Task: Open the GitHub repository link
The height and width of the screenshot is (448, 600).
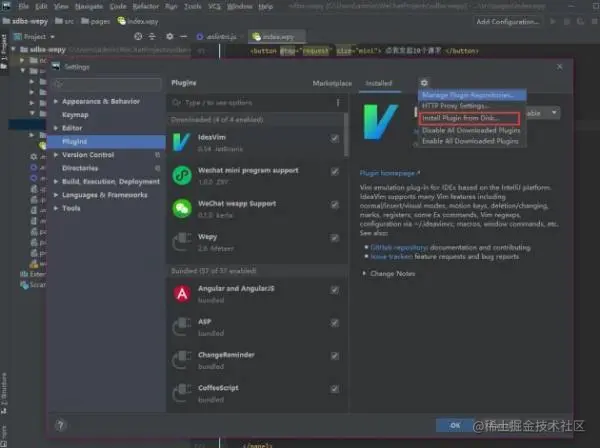Action: coord(399,248)
